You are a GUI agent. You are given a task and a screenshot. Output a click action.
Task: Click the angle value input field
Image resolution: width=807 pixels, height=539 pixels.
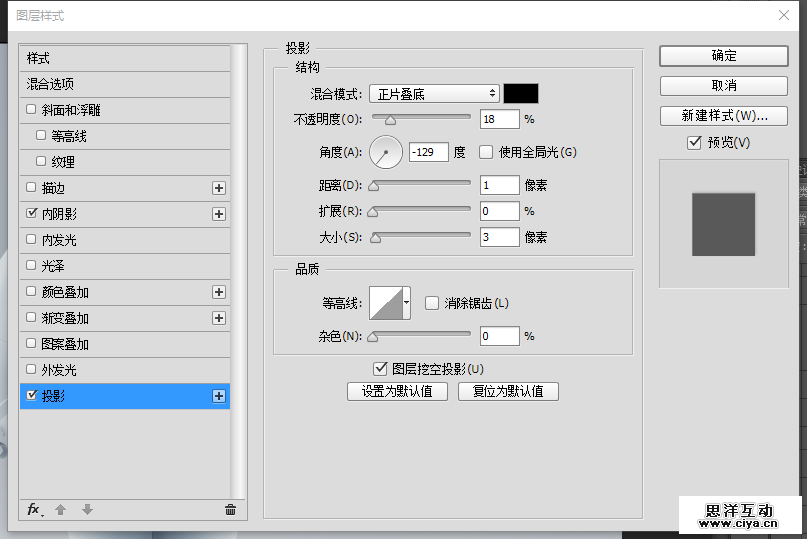[x=428, y=153]
